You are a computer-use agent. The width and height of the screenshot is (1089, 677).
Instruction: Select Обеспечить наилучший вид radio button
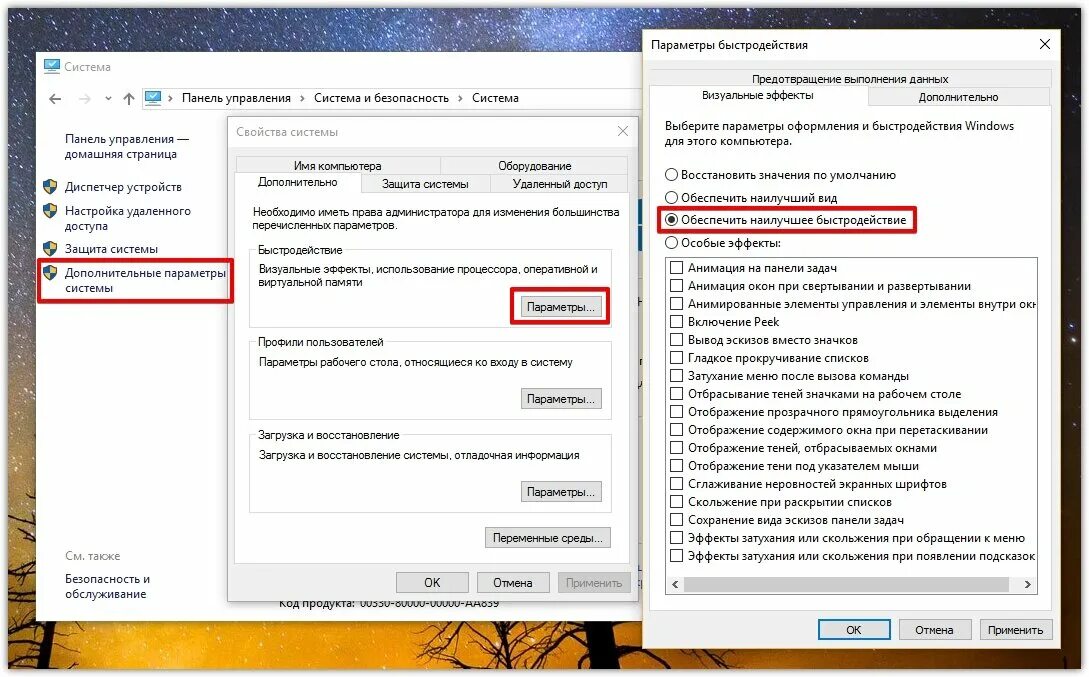(x=672, y=197)
